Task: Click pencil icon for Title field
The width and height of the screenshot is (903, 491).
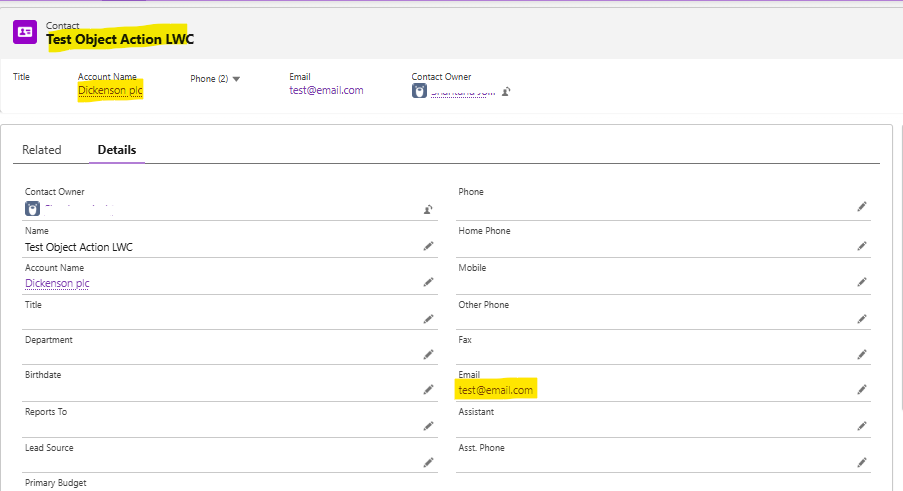Action: click(x=428, y=319)
